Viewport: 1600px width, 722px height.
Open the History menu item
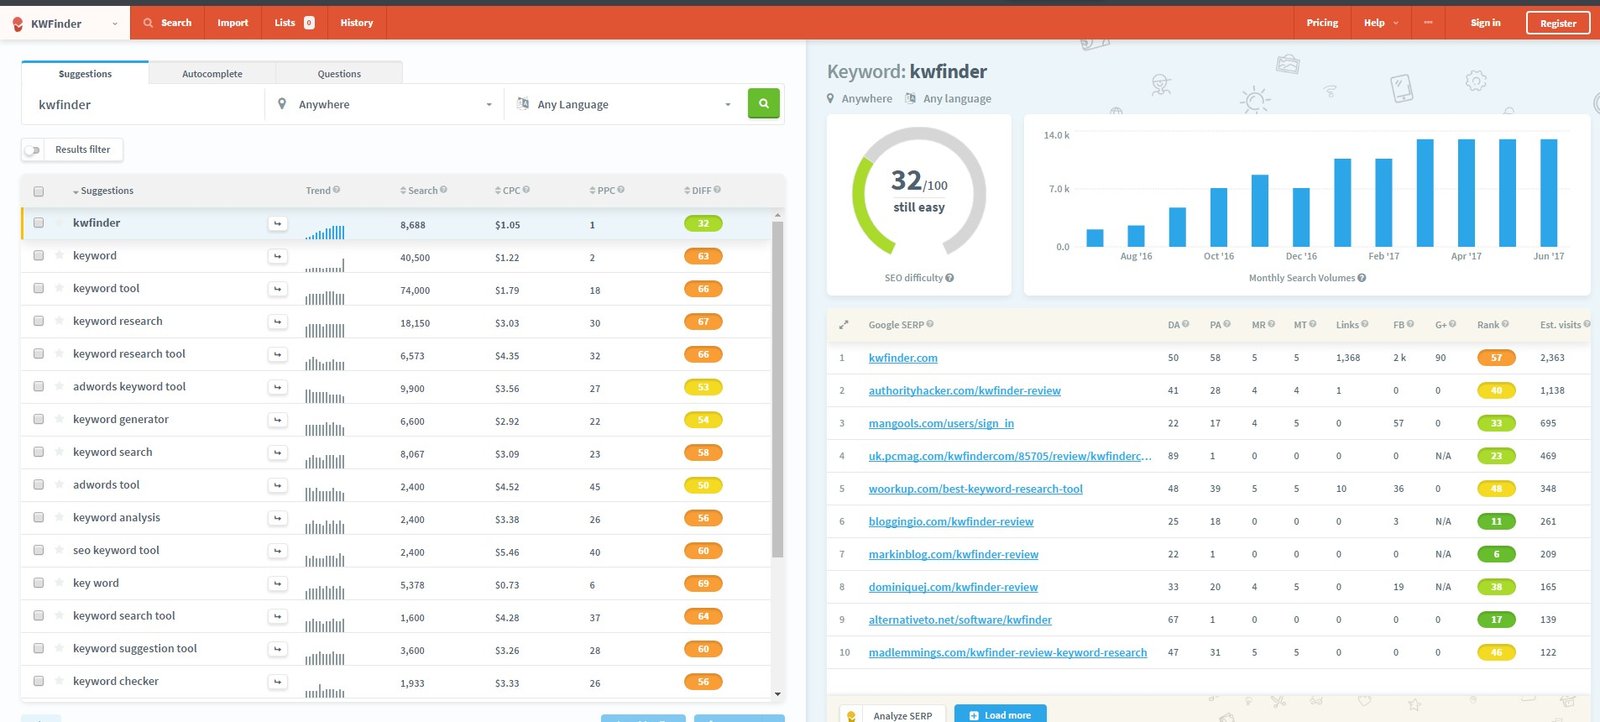click(356, 23)
